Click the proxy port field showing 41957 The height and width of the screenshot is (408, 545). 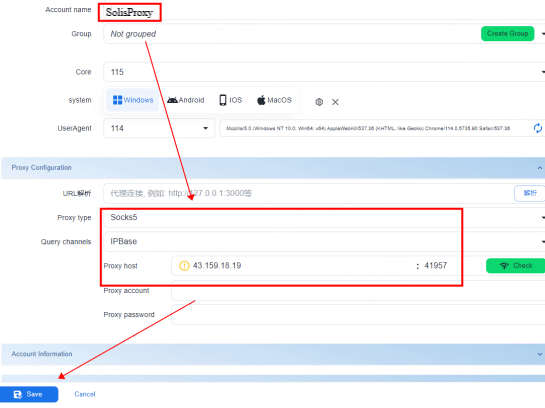[x=436, y=266]
